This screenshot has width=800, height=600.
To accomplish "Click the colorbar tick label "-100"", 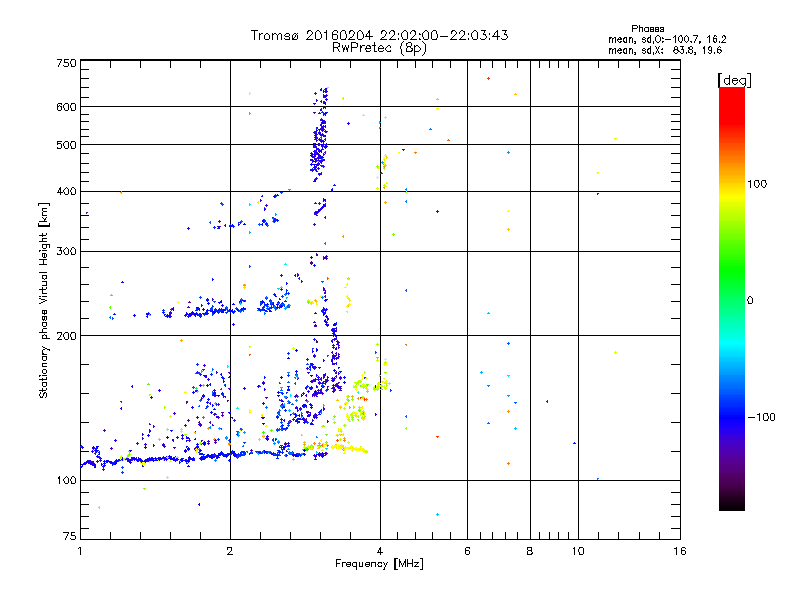I will tap(762, 417).
